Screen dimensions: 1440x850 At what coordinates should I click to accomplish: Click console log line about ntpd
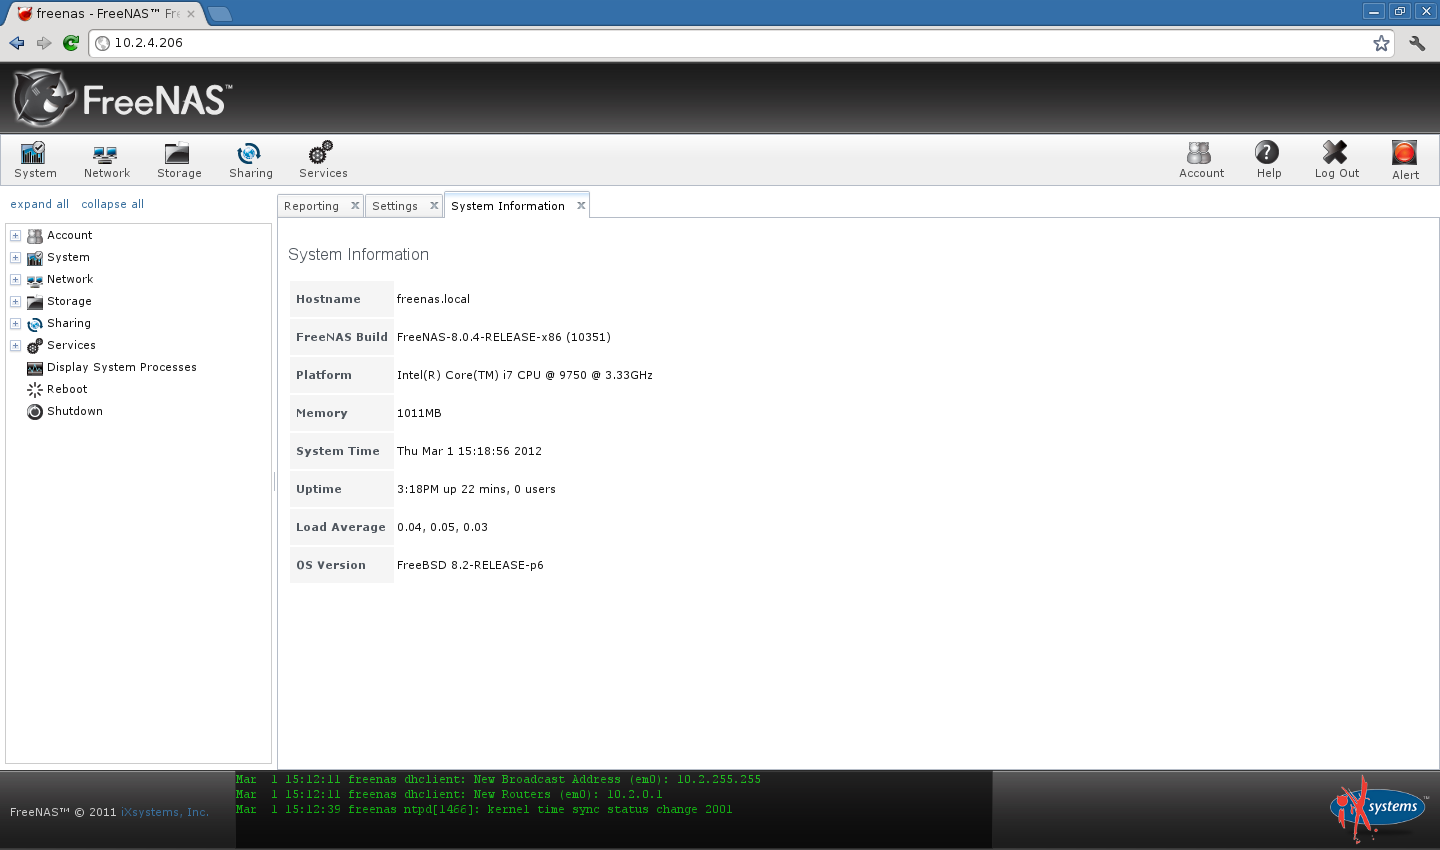point(484,810)
